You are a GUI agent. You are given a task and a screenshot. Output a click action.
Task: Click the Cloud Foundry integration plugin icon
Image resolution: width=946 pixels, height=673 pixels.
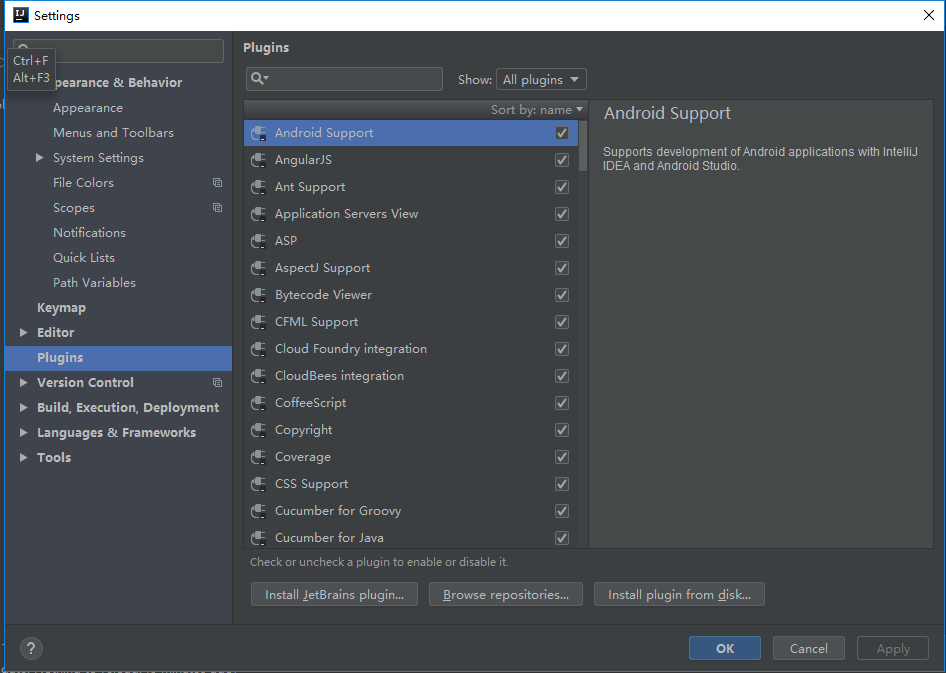258,349
